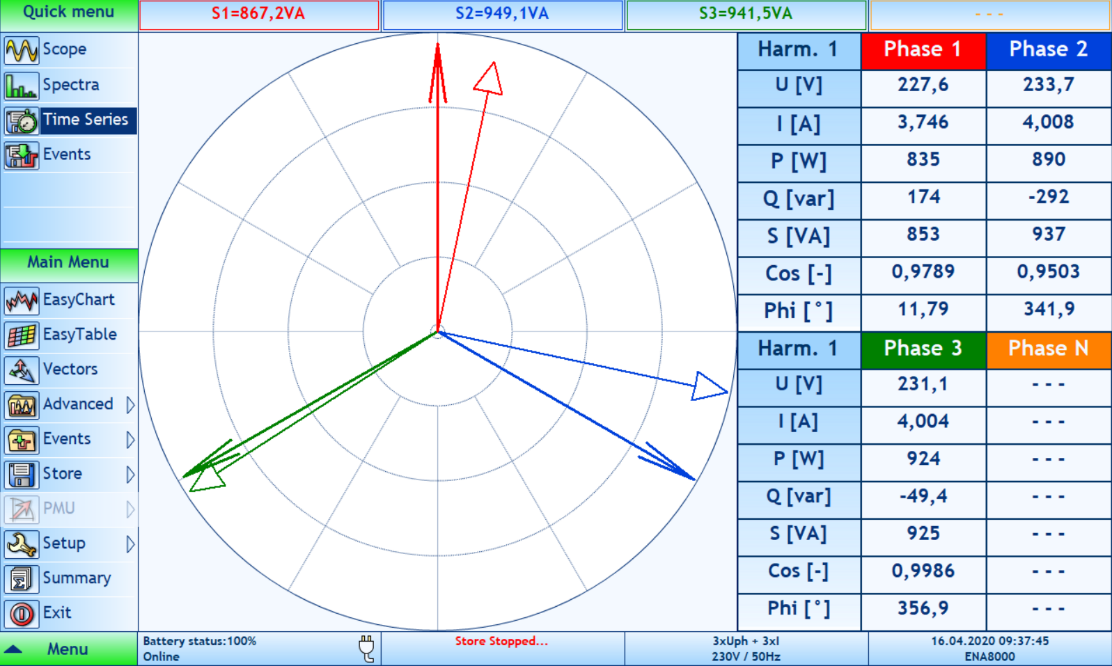The height and width of the screenshot is (666, 1112).
Task: Select the orange Phase N header
Action: pyautogui.click(x=1048, y=348)
